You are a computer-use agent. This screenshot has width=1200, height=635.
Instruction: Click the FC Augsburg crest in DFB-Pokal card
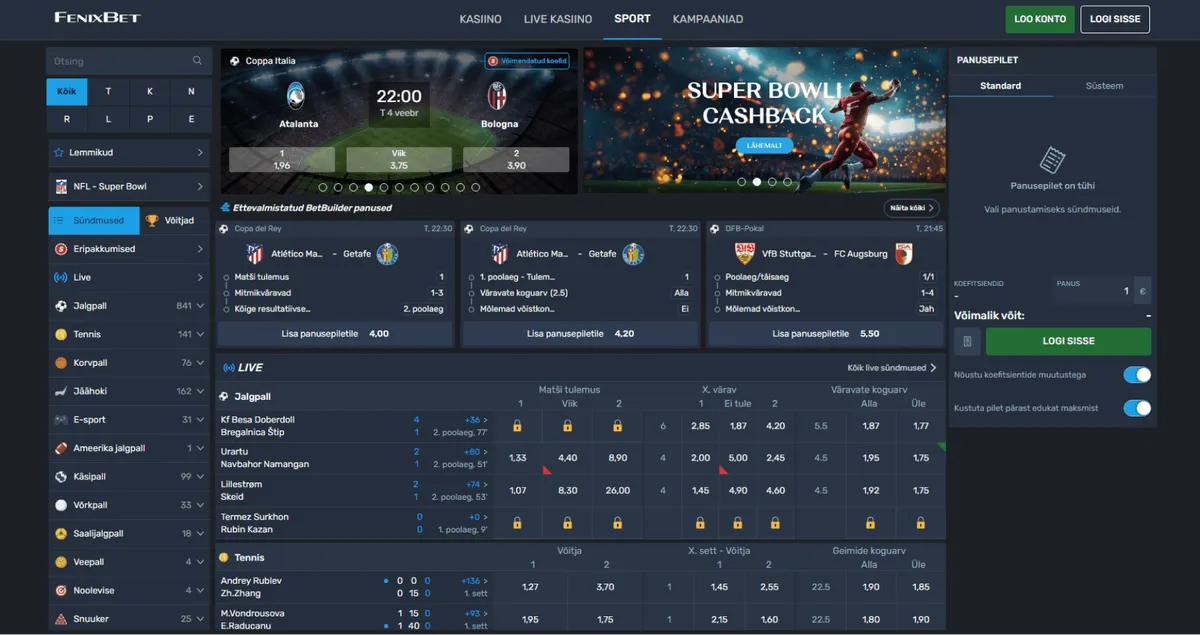tap(904, 254)
